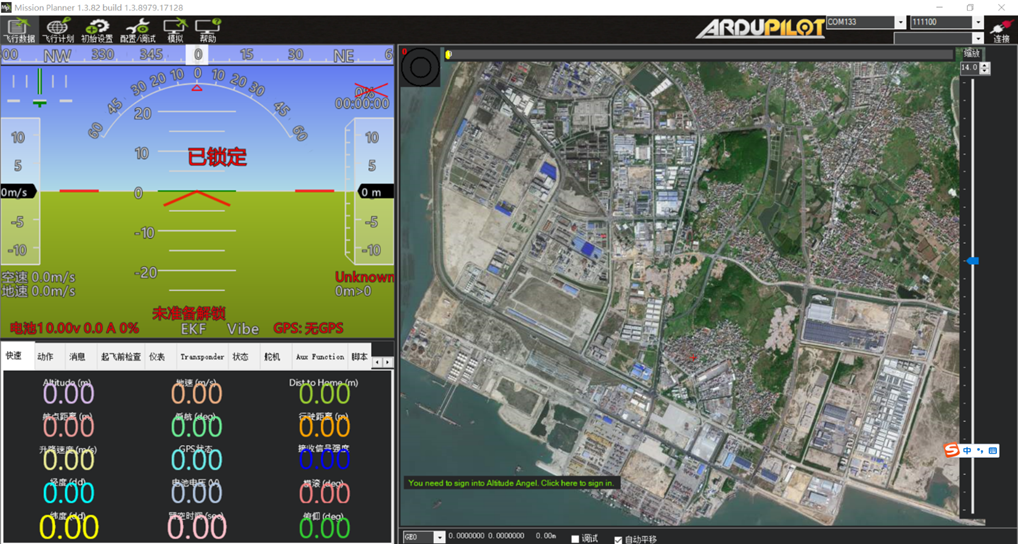Increase the map zoom value stepper
1018x544 pixels.
[985, 65]
